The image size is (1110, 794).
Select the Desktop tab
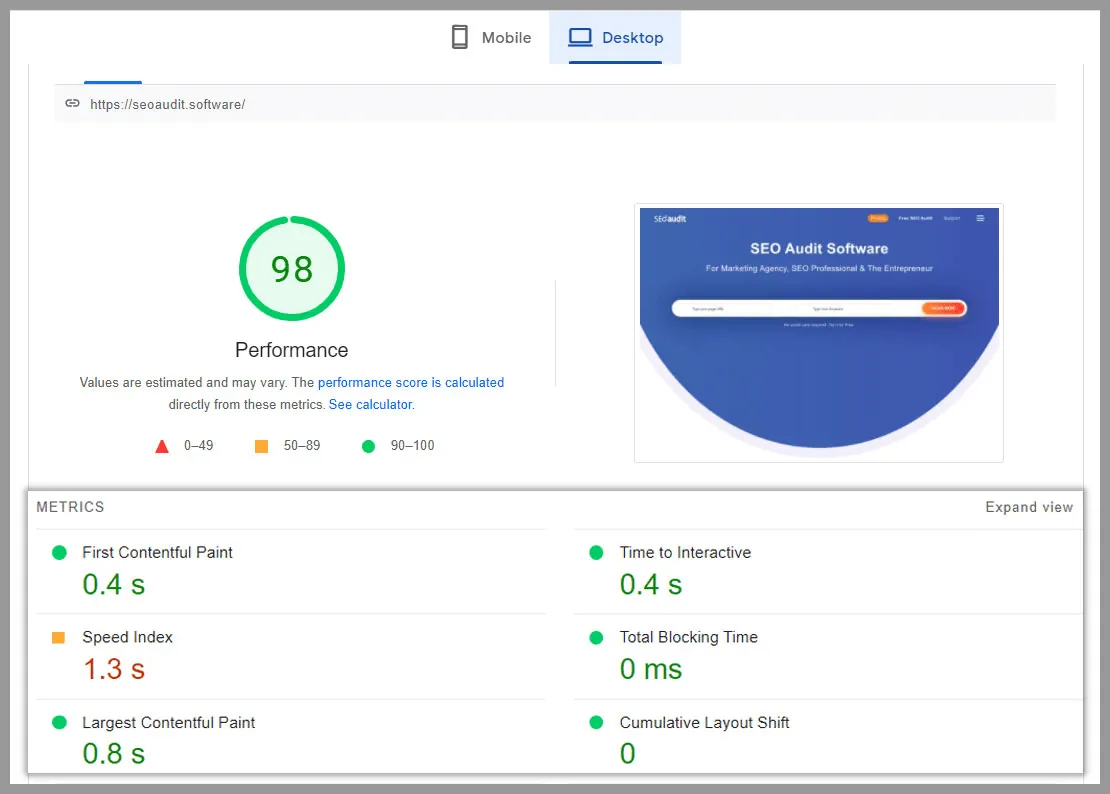tap(615, 38)
